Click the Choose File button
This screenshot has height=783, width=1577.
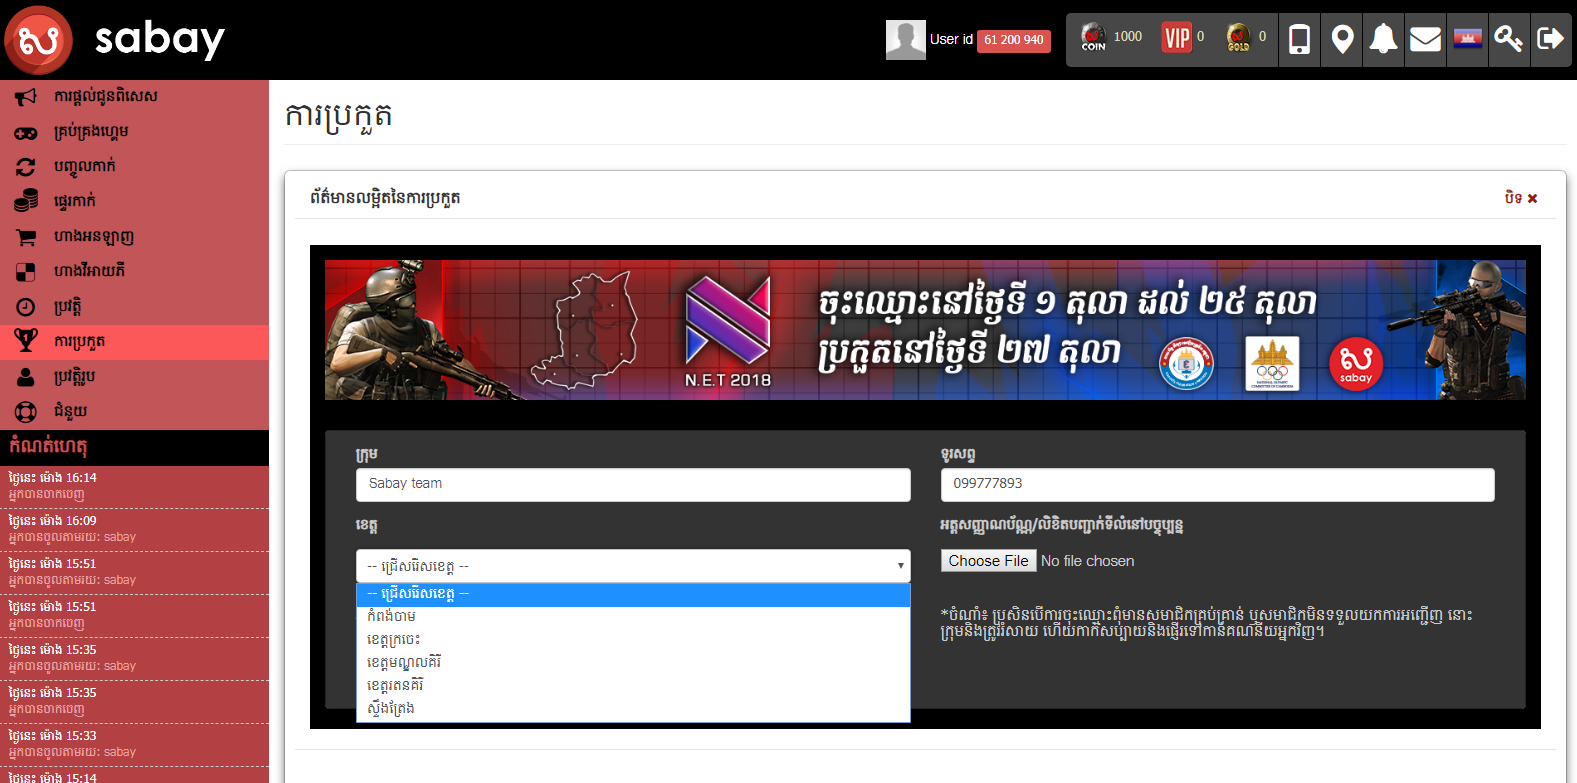coord(988,561)
